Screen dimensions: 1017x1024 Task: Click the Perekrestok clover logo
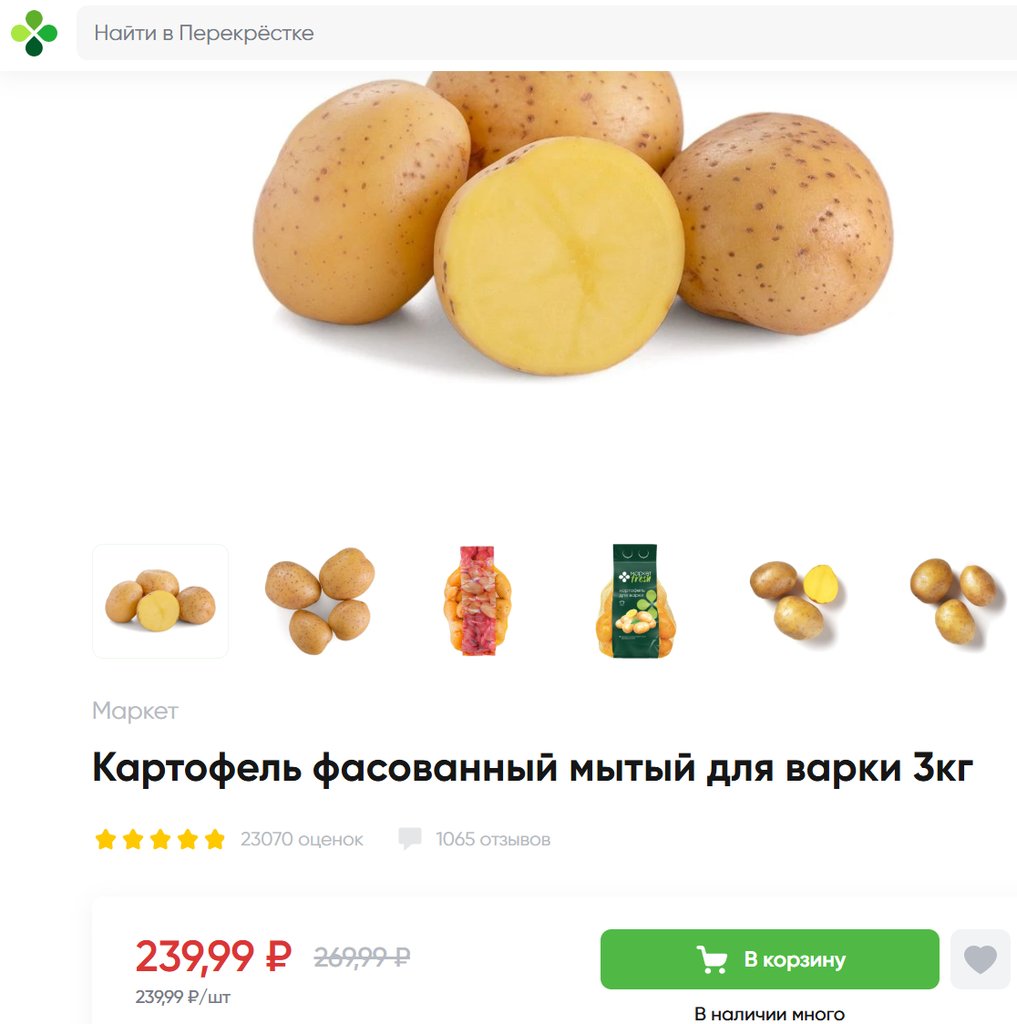35,33
